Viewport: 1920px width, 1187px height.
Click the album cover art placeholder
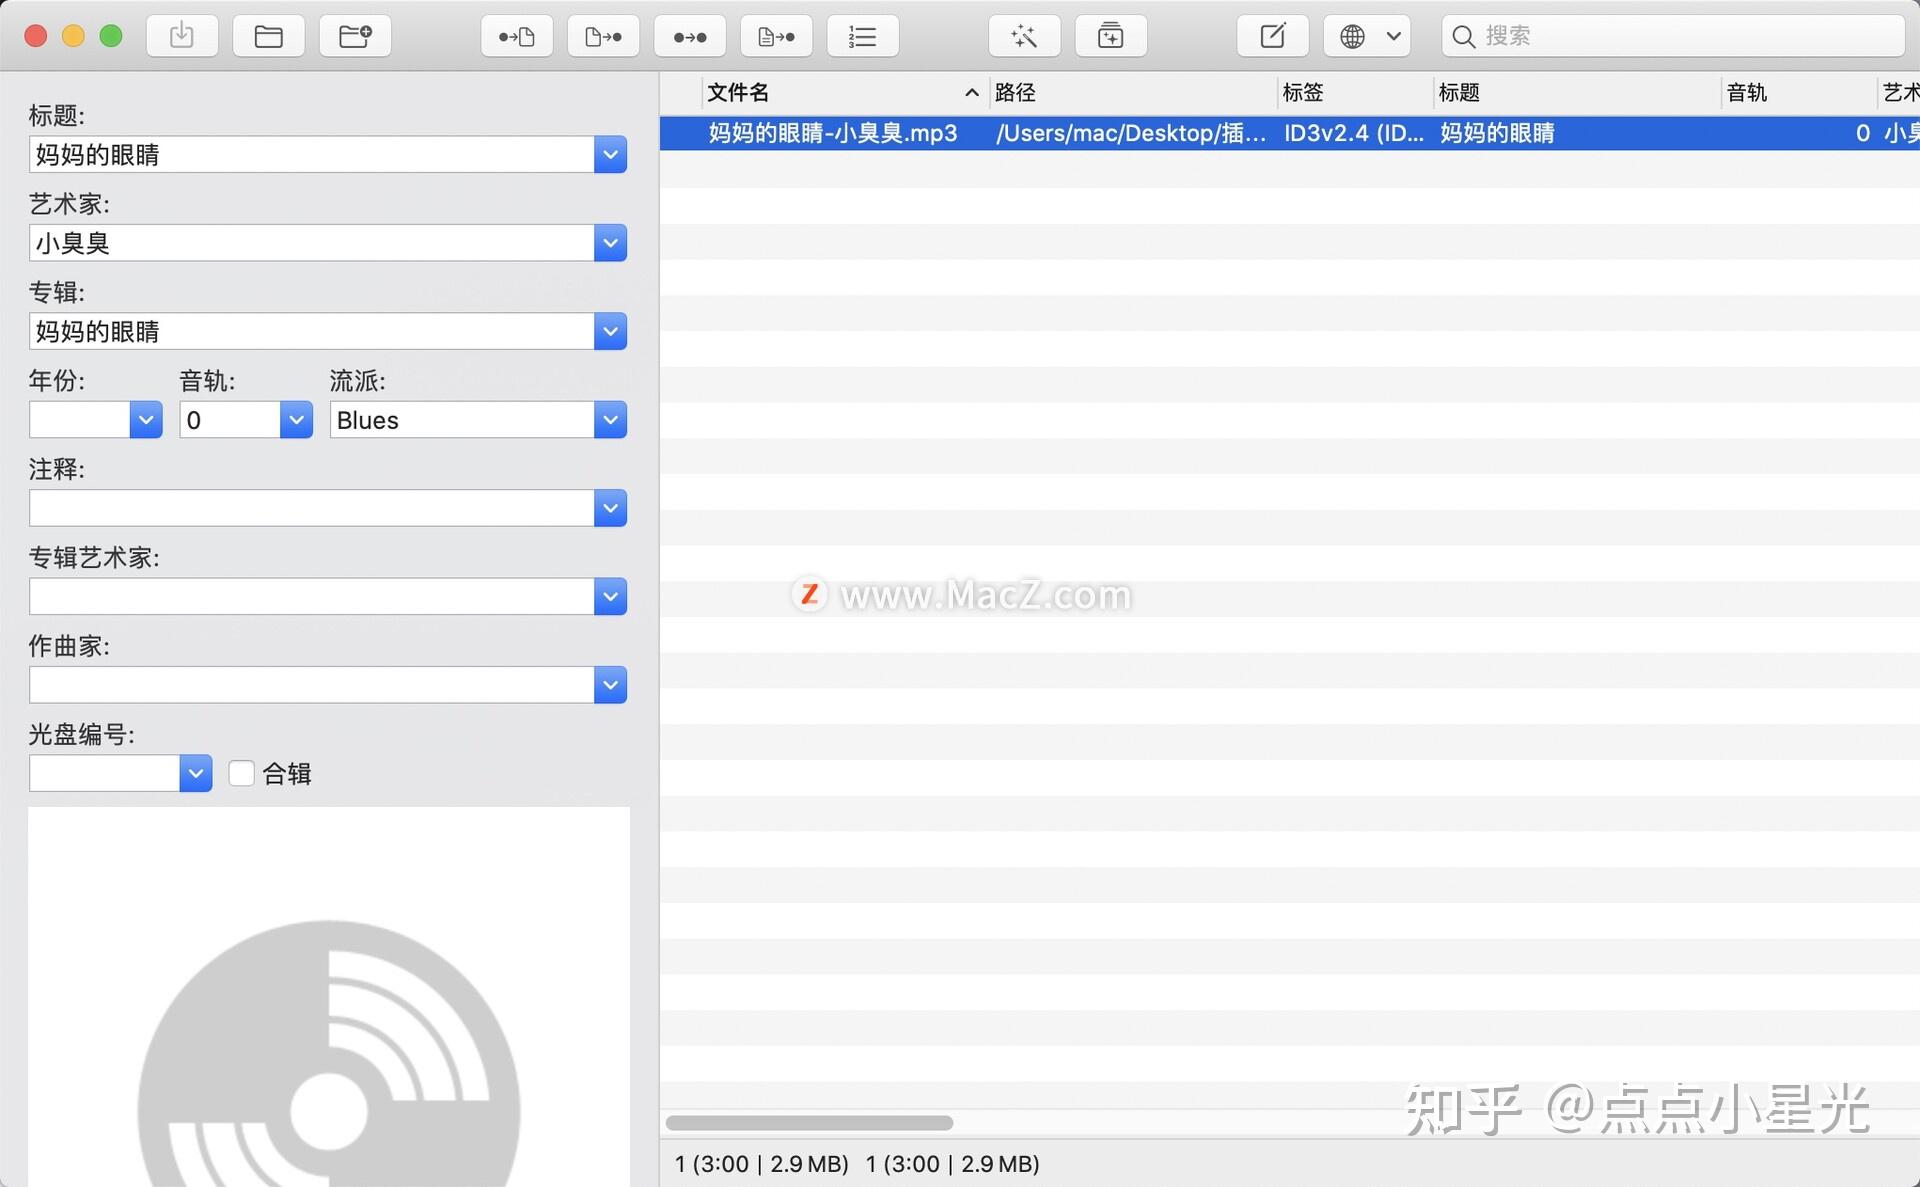coord(329,997)
